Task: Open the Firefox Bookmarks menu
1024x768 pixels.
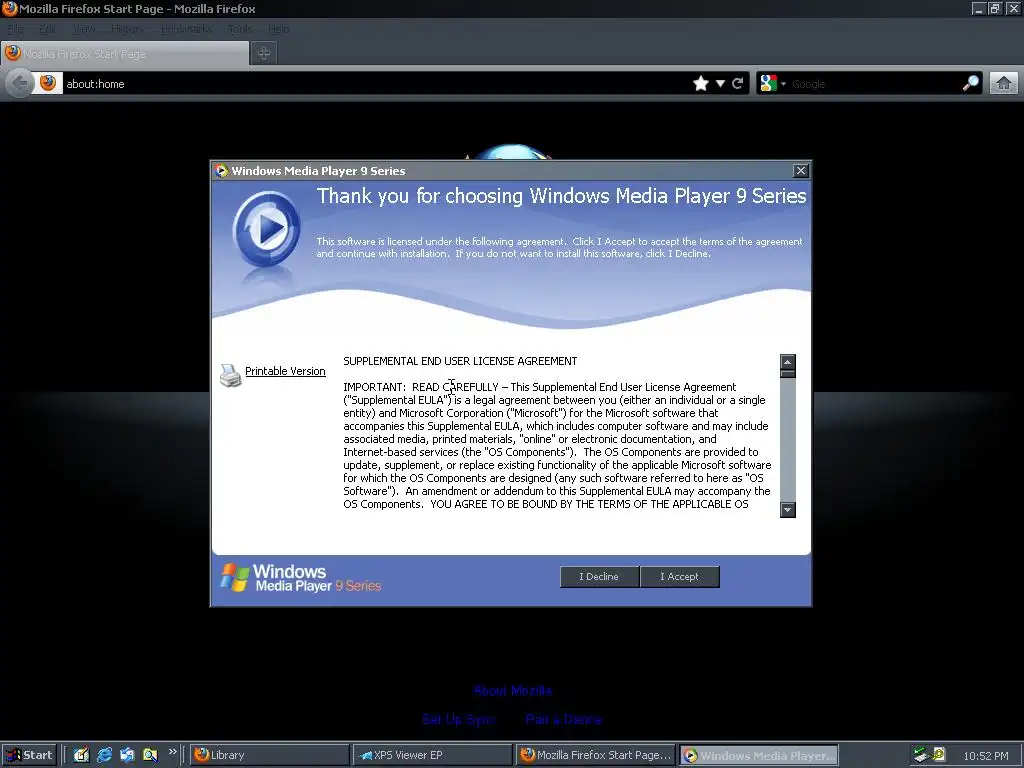Action: click(186, 29)
